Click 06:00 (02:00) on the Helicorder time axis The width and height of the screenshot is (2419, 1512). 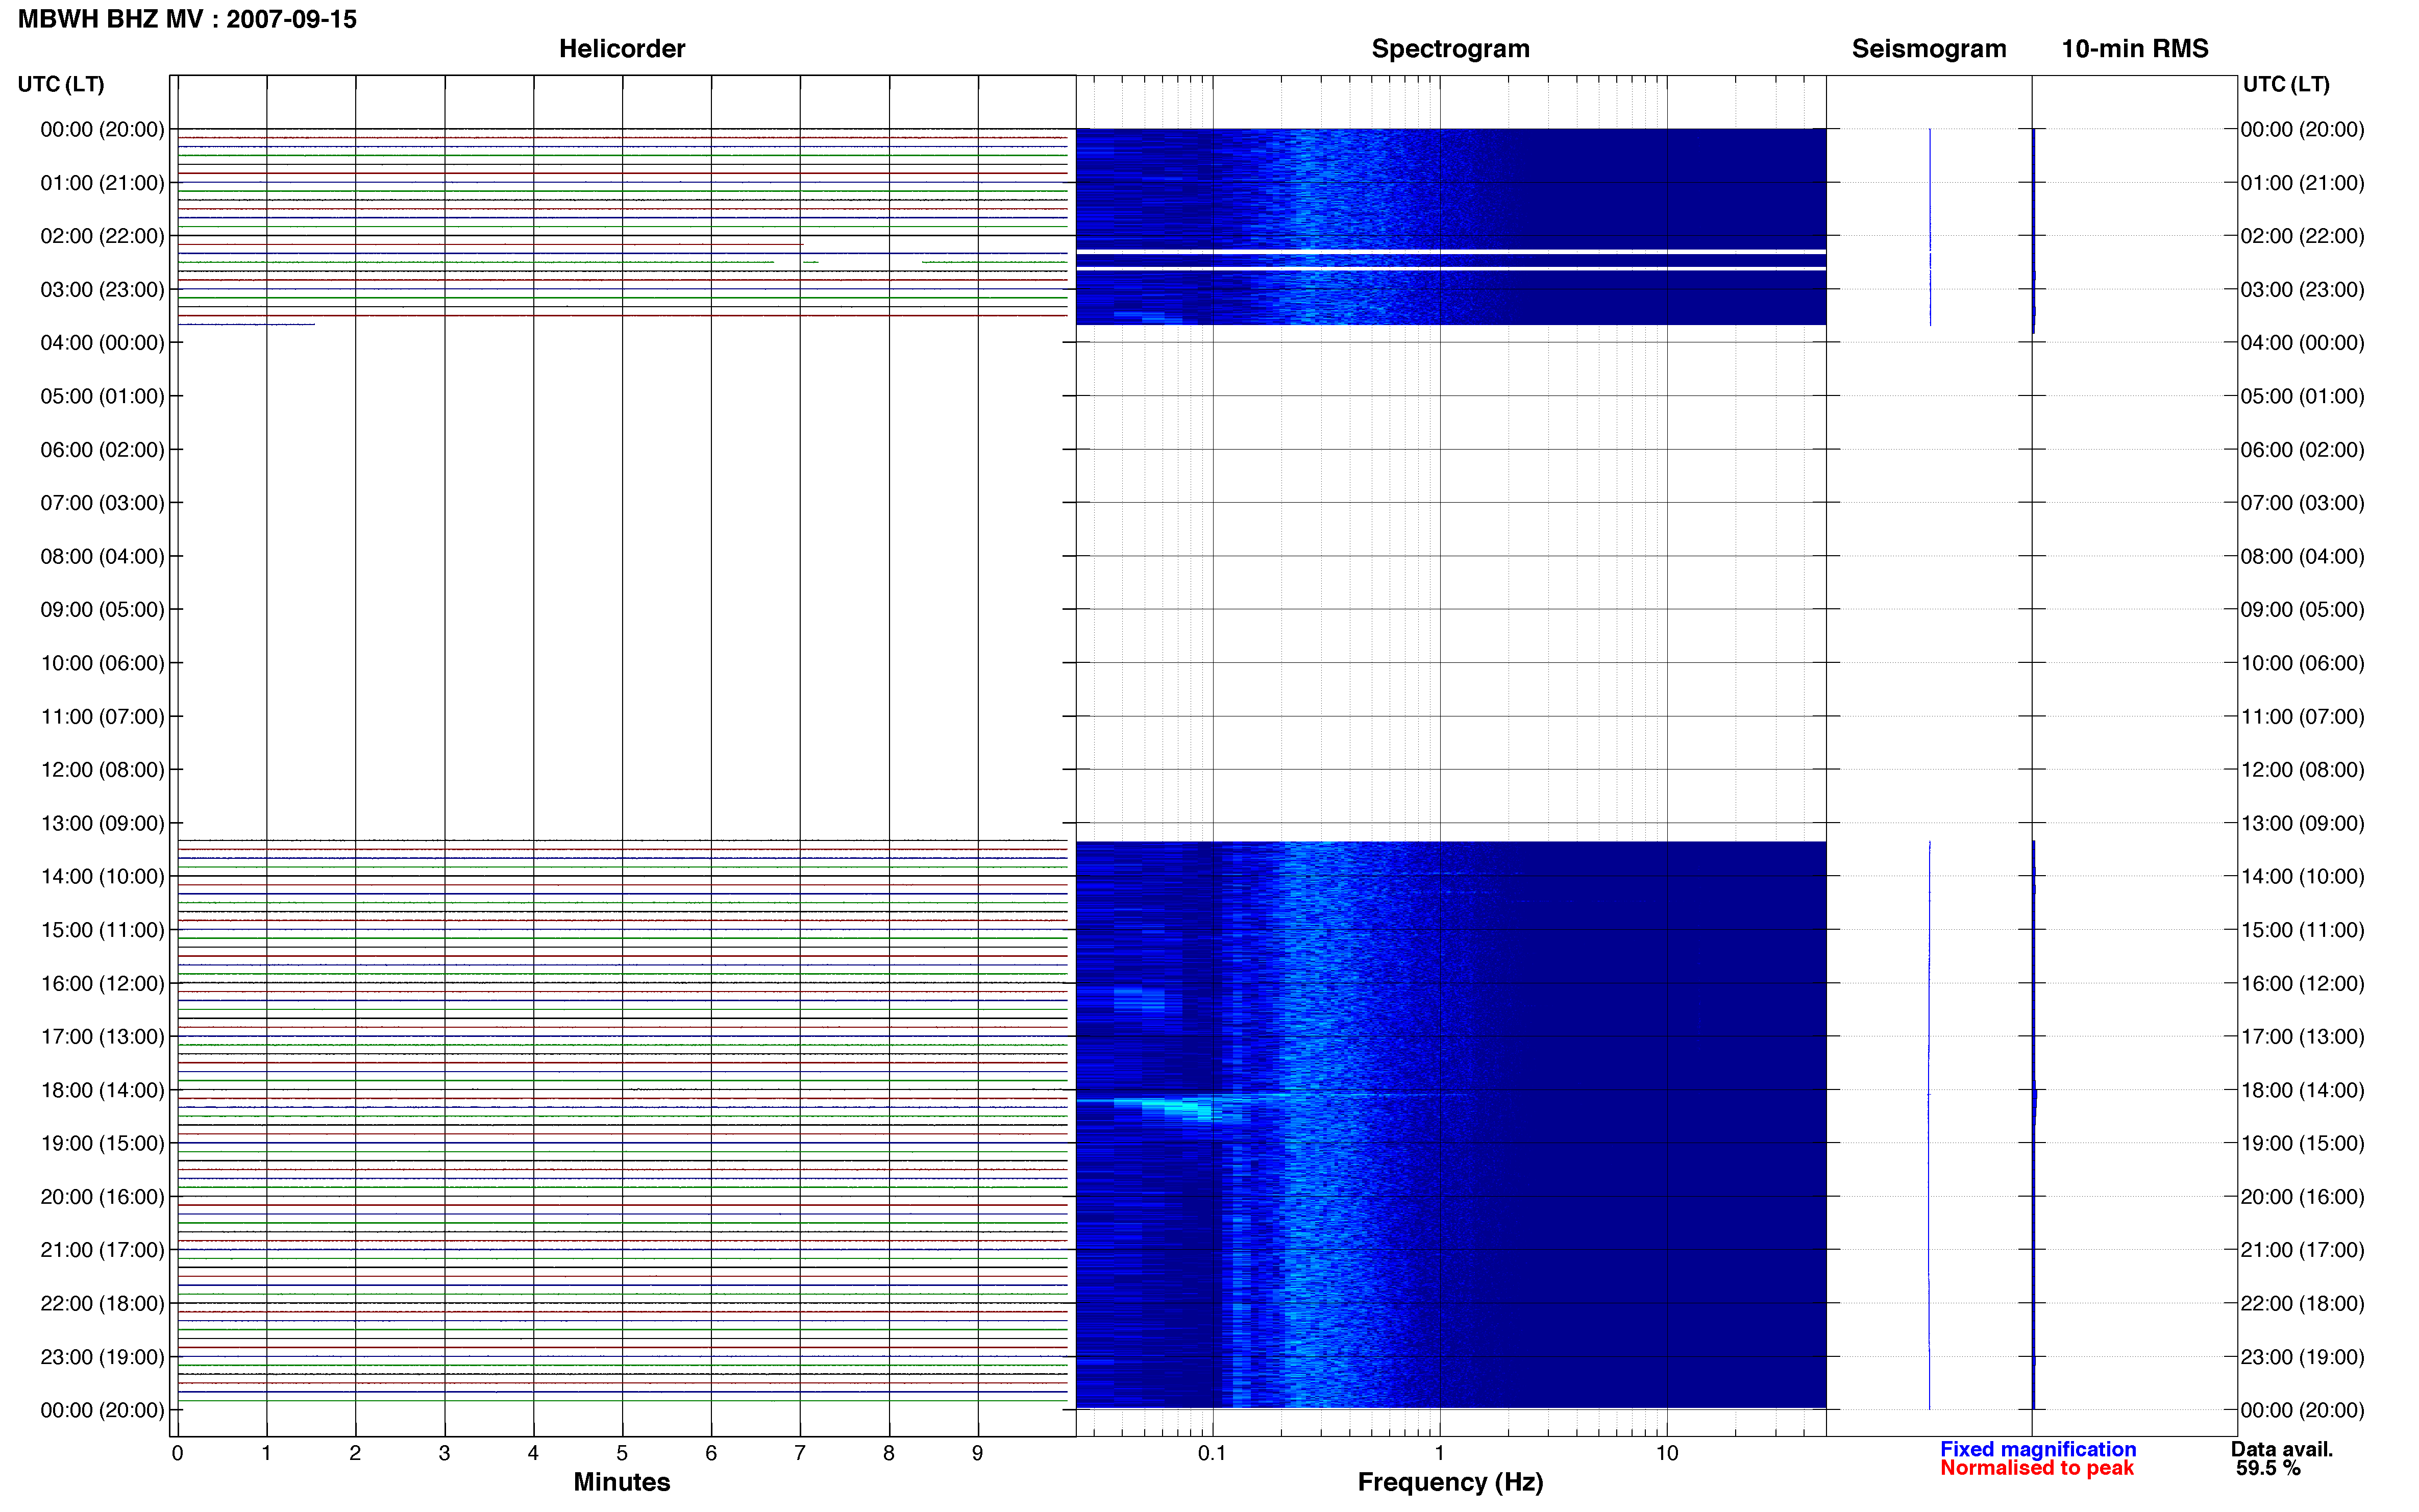click(x=102, y=450)
